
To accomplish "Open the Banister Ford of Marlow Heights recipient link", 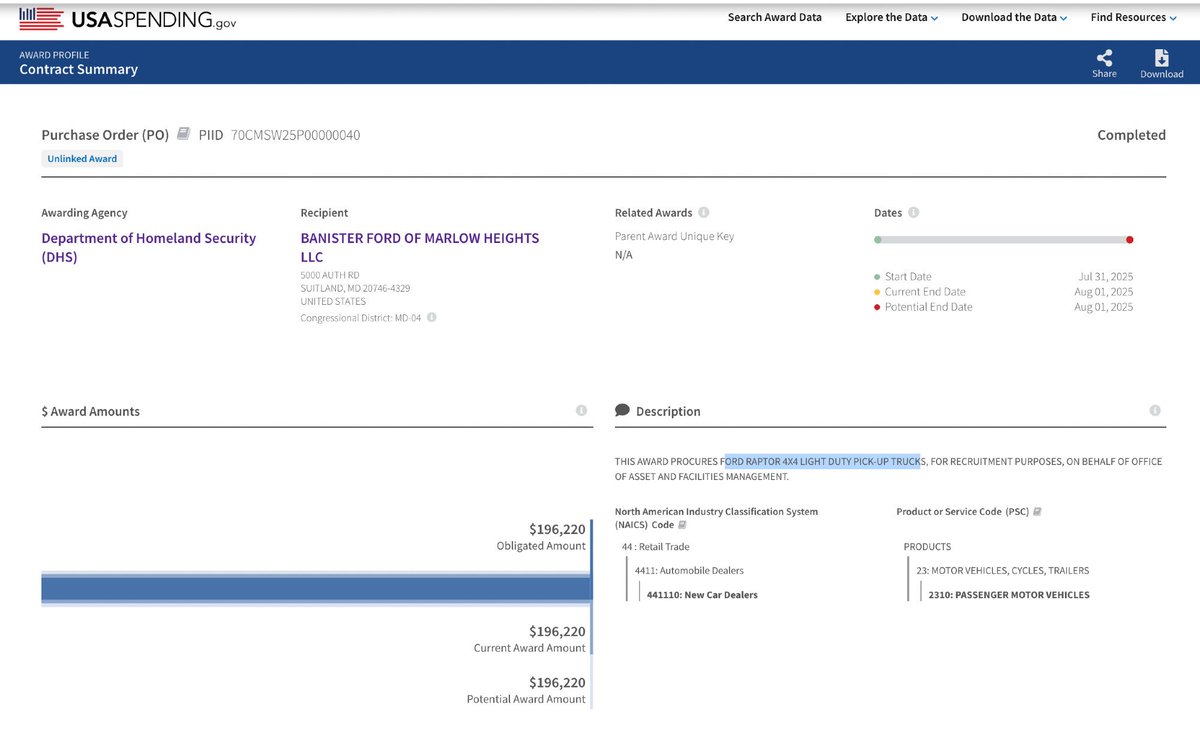I will (420, 247).
